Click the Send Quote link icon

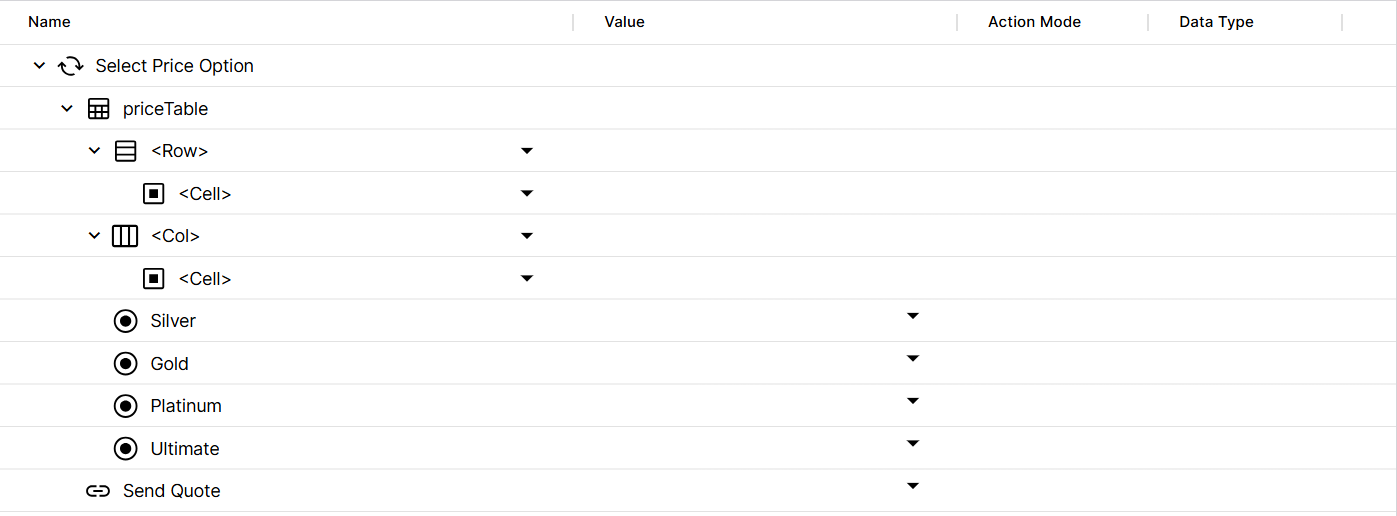point(98,491)
